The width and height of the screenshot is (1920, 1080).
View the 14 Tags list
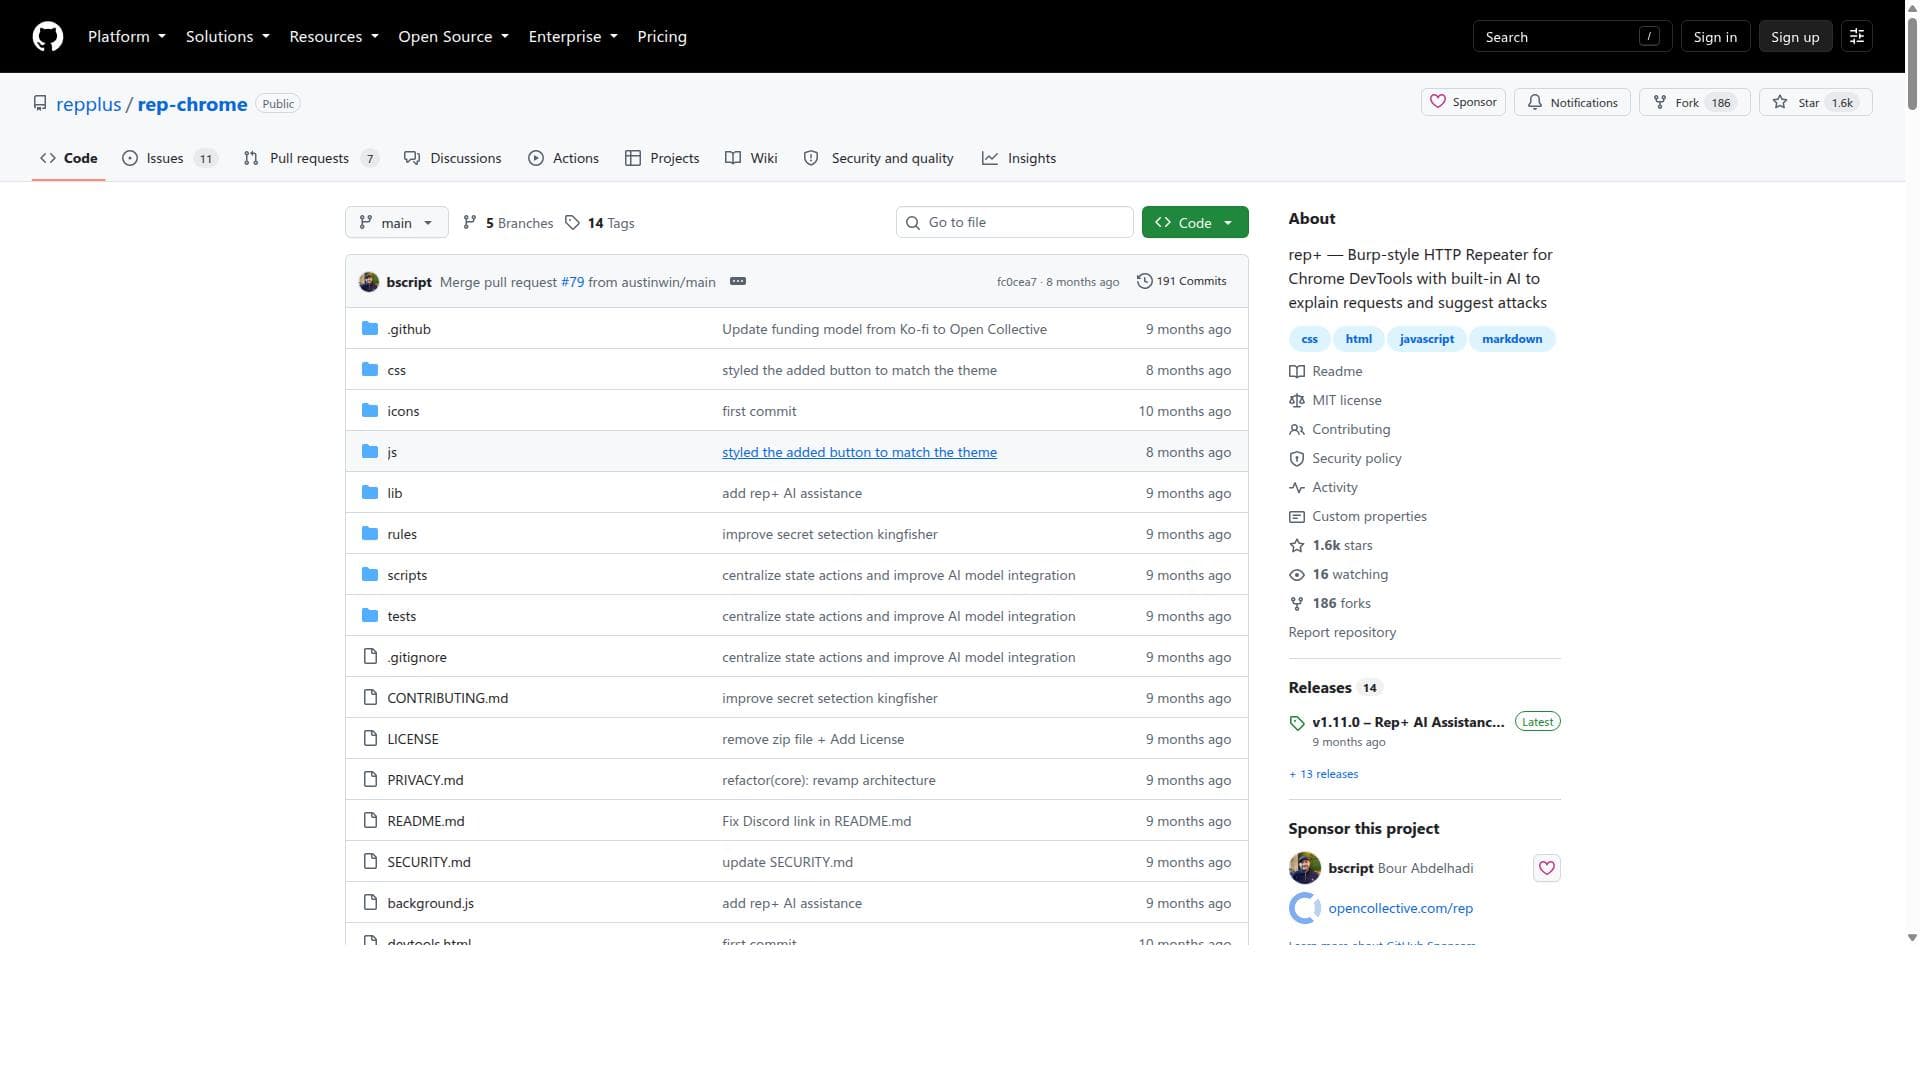(x=600, y=223)
